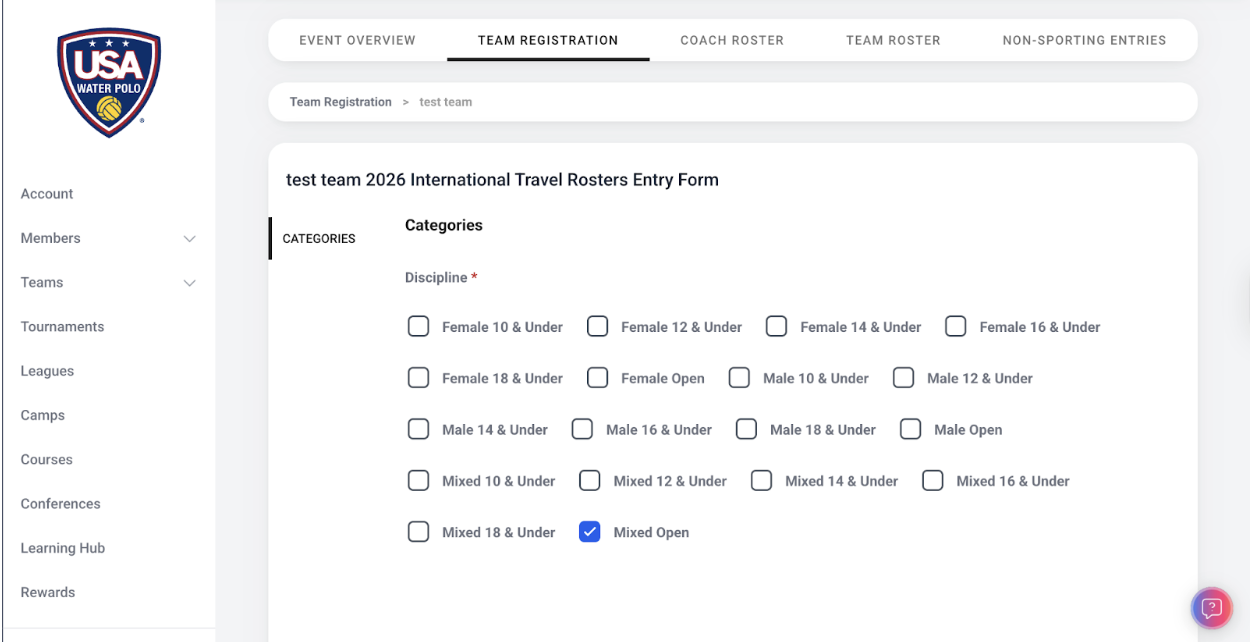The height and width of the screenshot is (642, 1250).
Task: Check Male Open checkbox
Action: (910, 429)
